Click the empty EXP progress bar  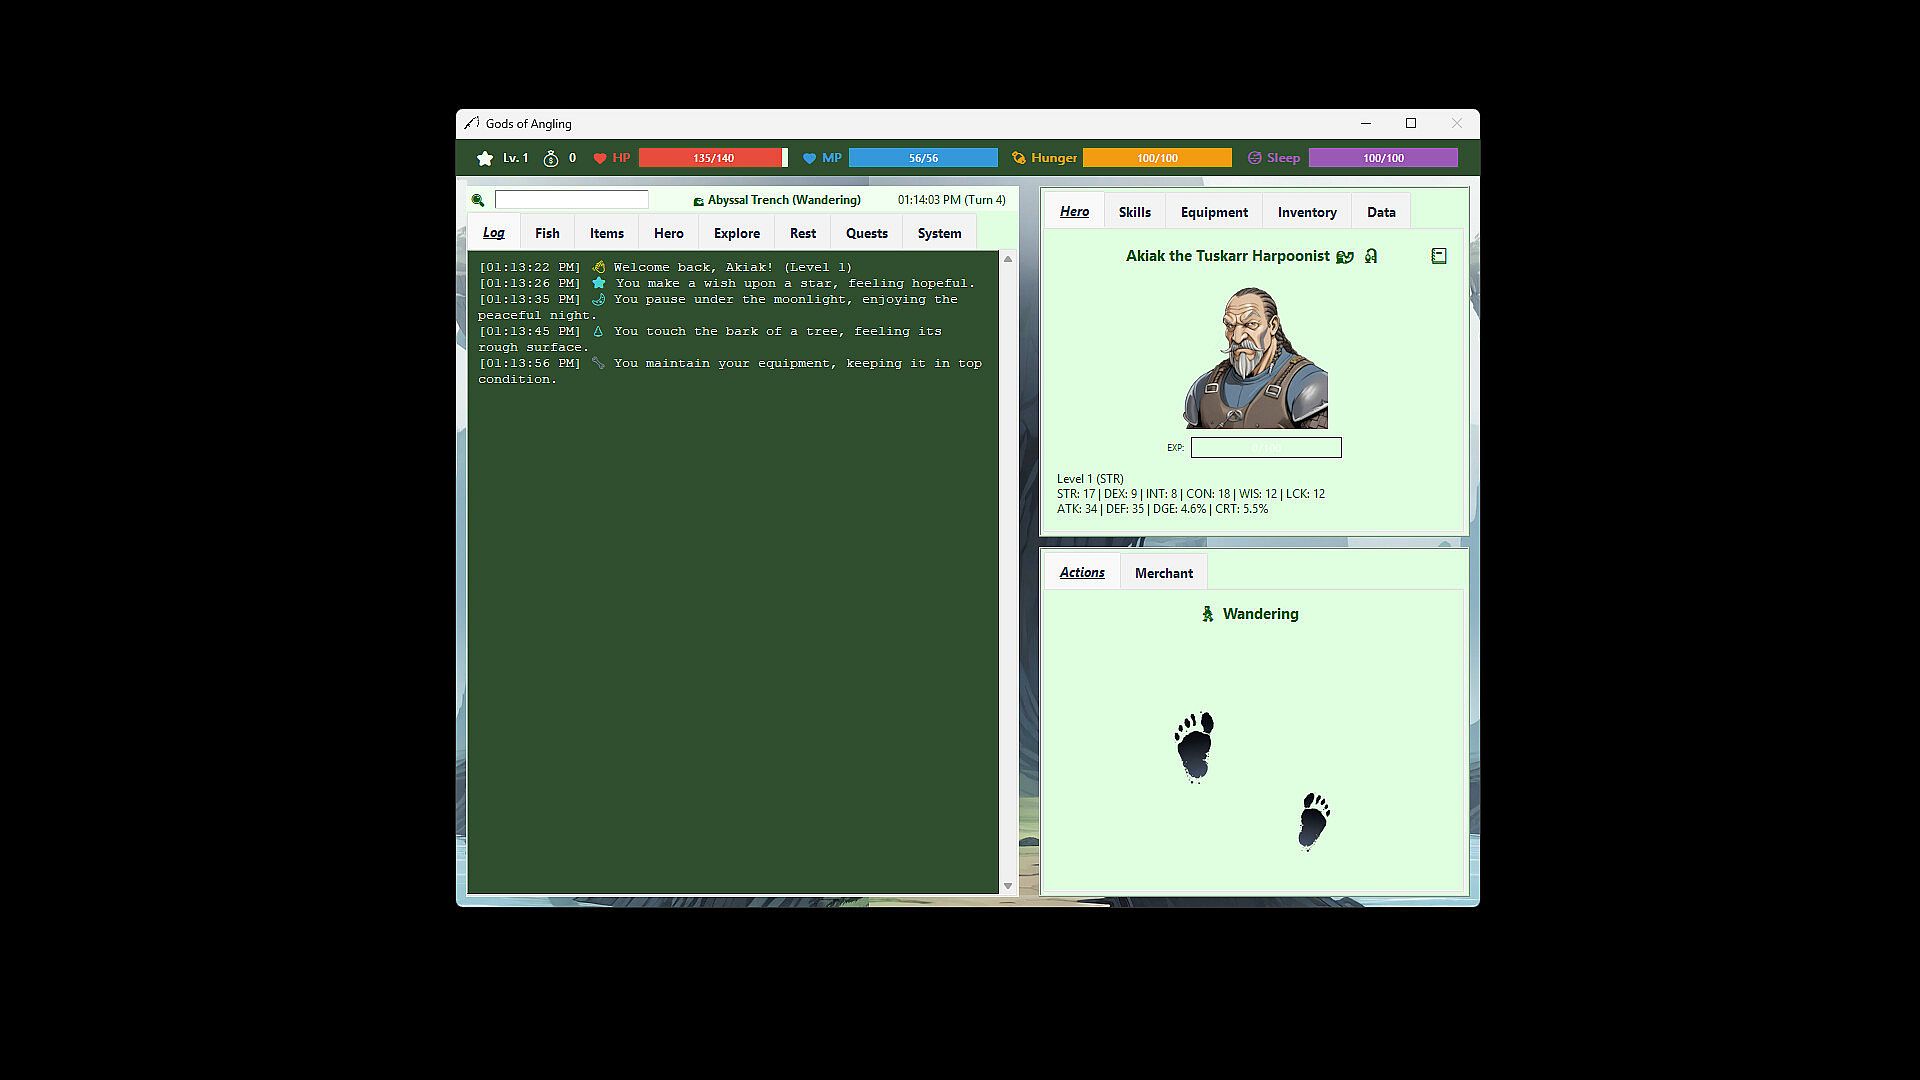pos(1266,448)
